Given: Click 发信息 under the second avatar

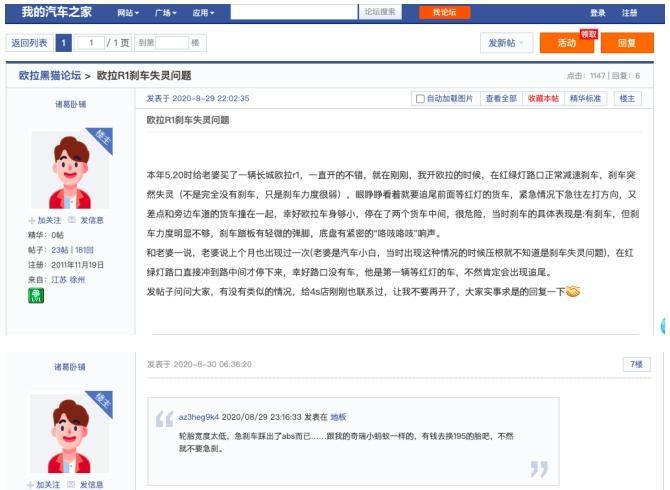Looking at the screenshot, I should pos(85,485).
